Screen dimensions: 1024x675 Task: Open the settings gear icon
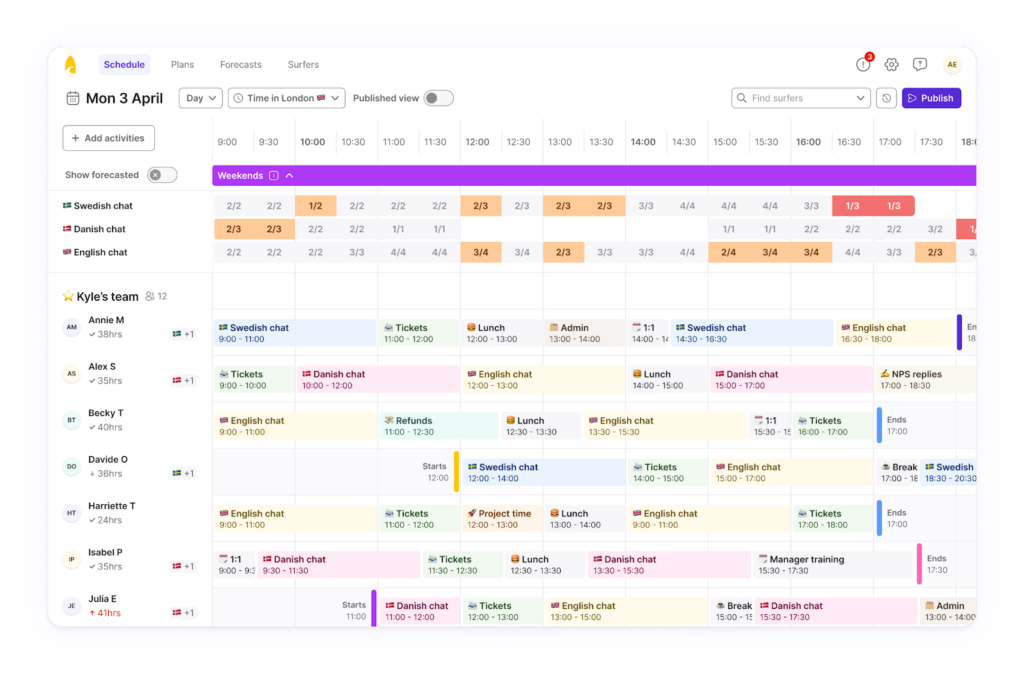coord(891,64)
